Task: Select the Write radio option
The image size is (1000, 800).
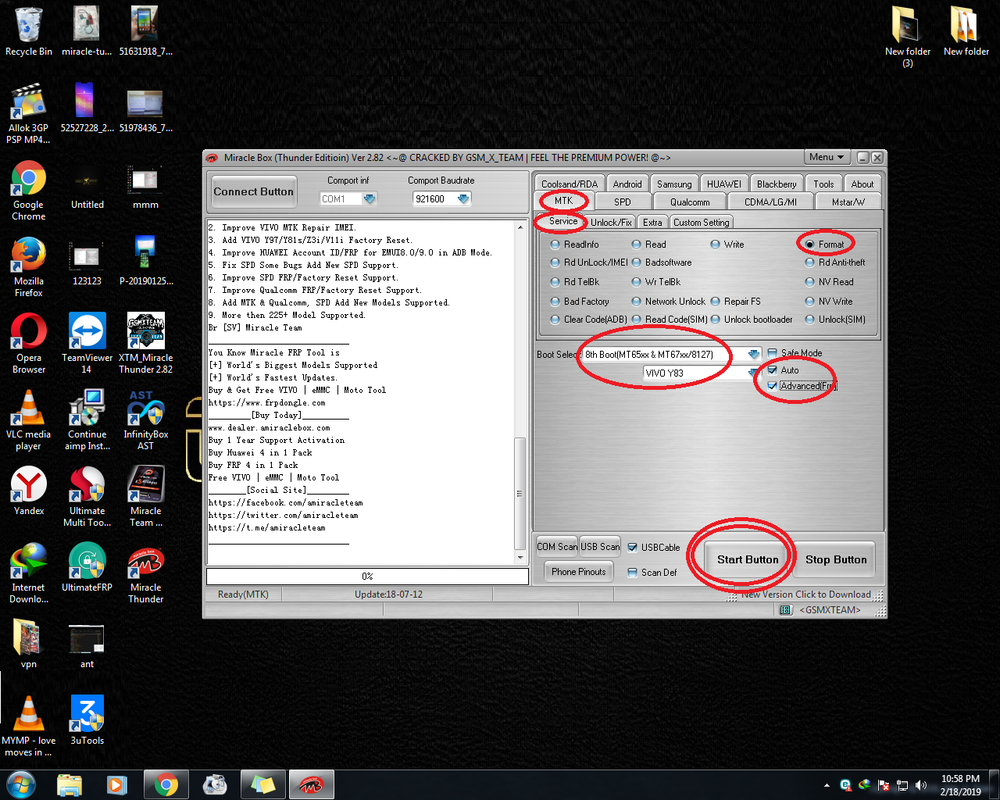Action: click(727, 244)
